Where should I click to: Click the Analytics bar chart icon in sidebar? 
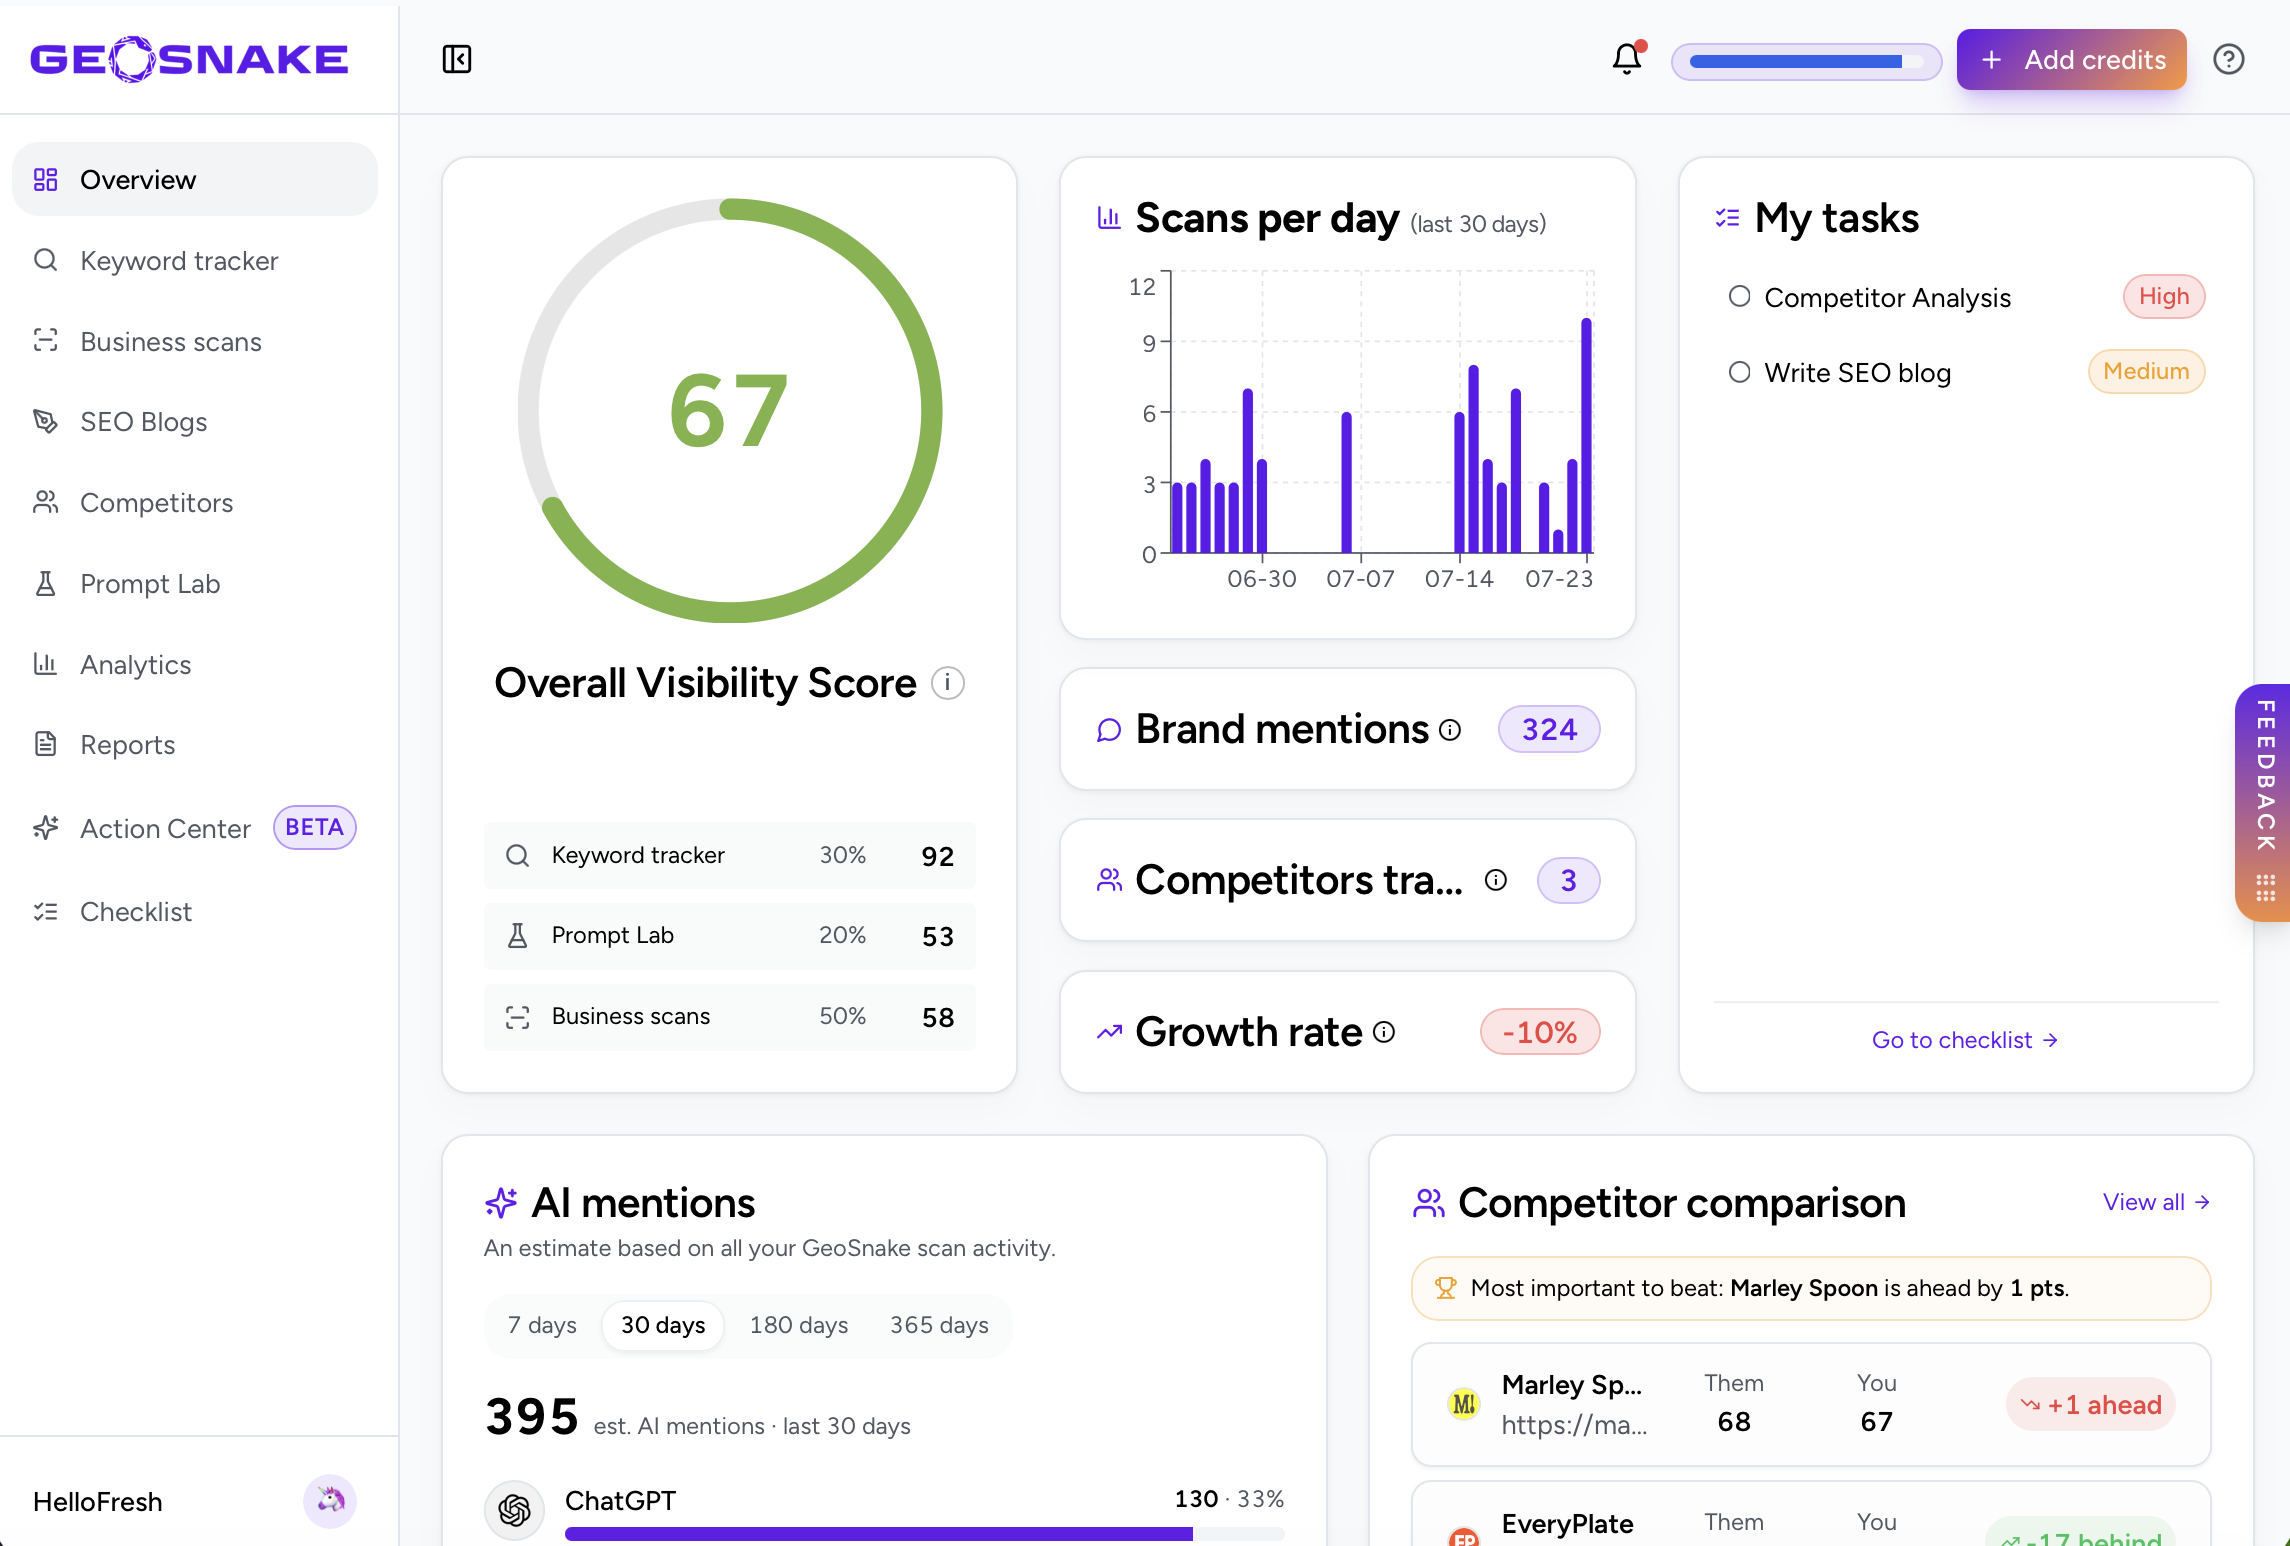coord(46,664)
